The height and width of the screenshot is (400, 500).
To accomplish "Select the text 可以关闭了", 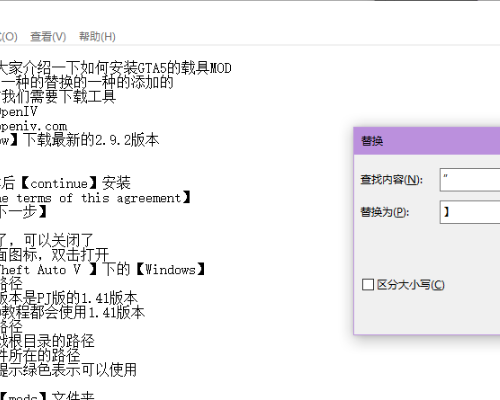I will click(58, 240).
